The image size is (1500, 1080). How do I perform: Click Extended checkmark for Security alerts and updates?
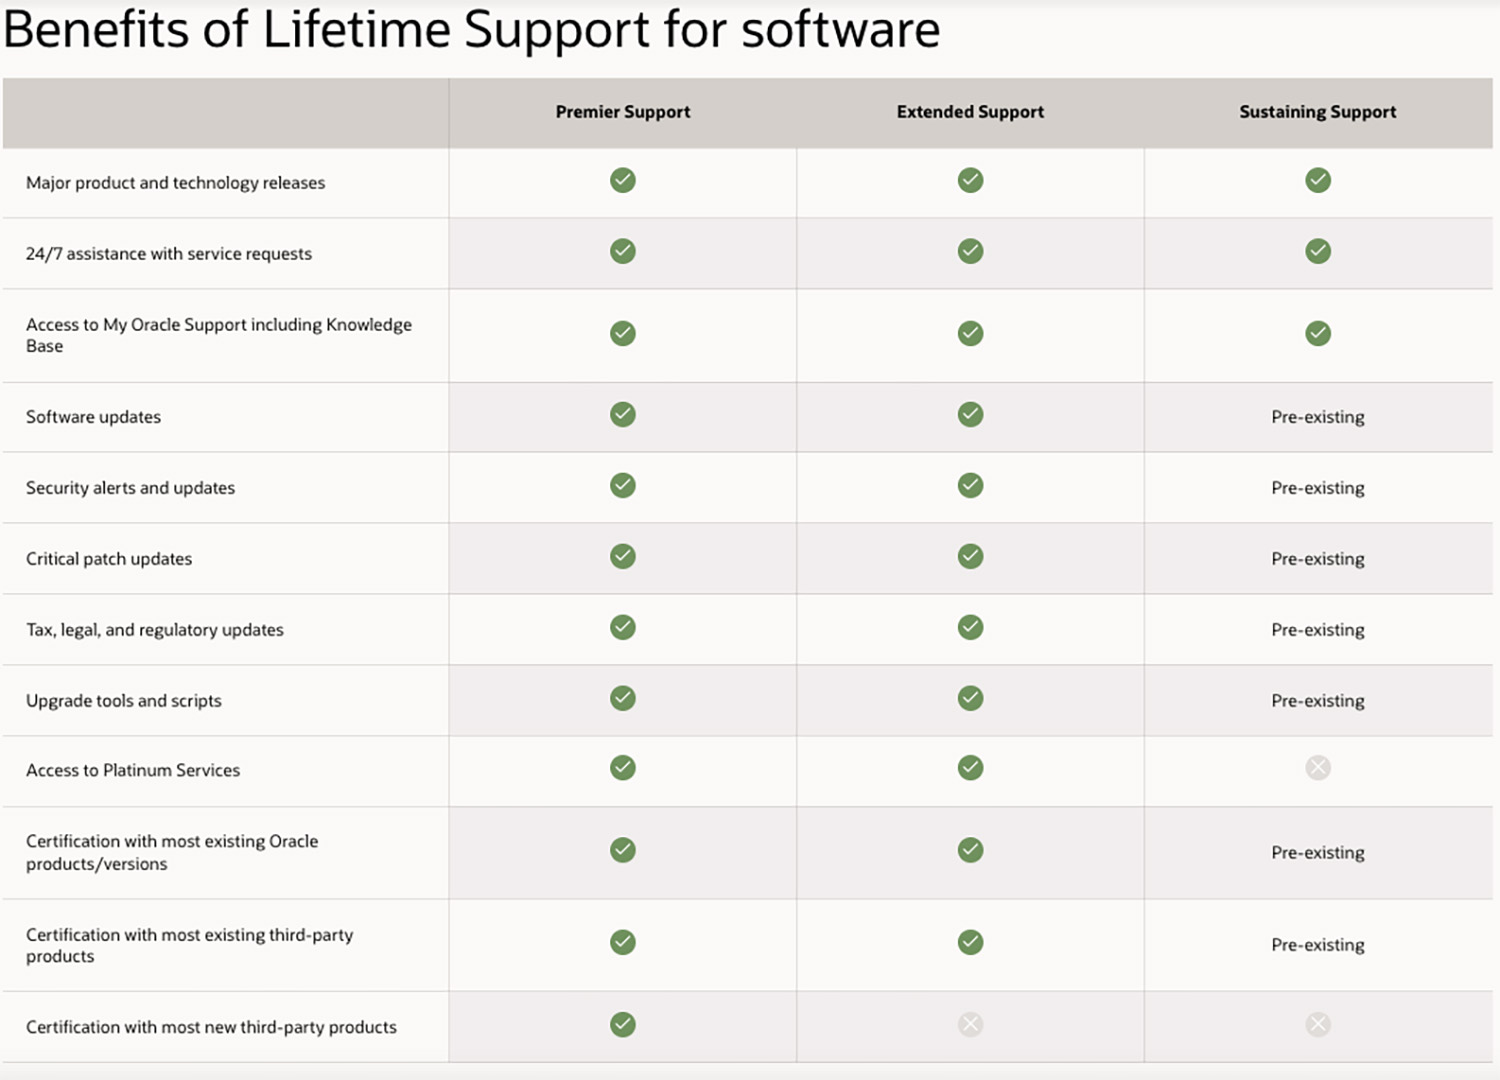click(x=970, y=485)
